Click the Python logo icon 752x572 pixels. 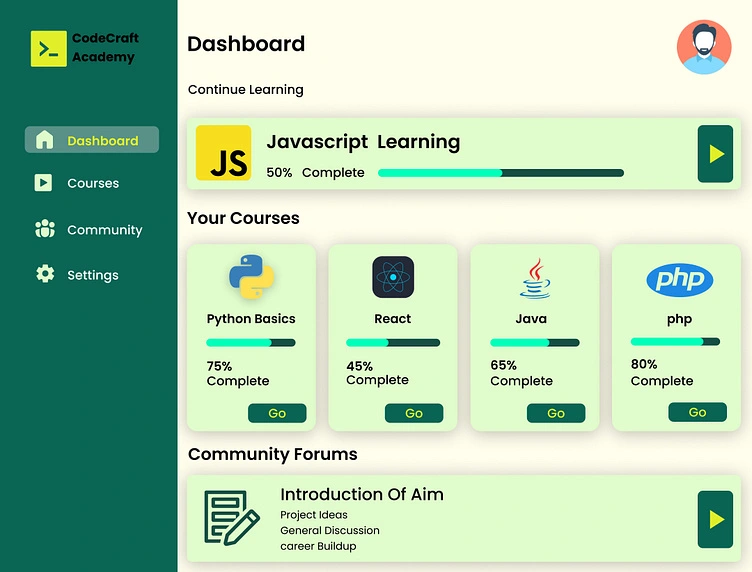[x=251, y=276]
